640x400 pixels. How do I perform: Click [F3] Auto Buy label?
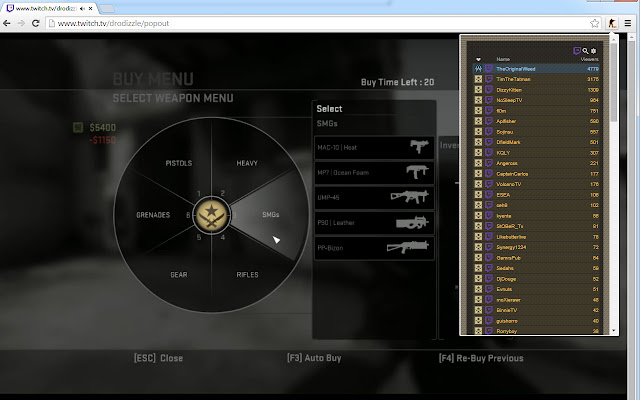(314, 358)
